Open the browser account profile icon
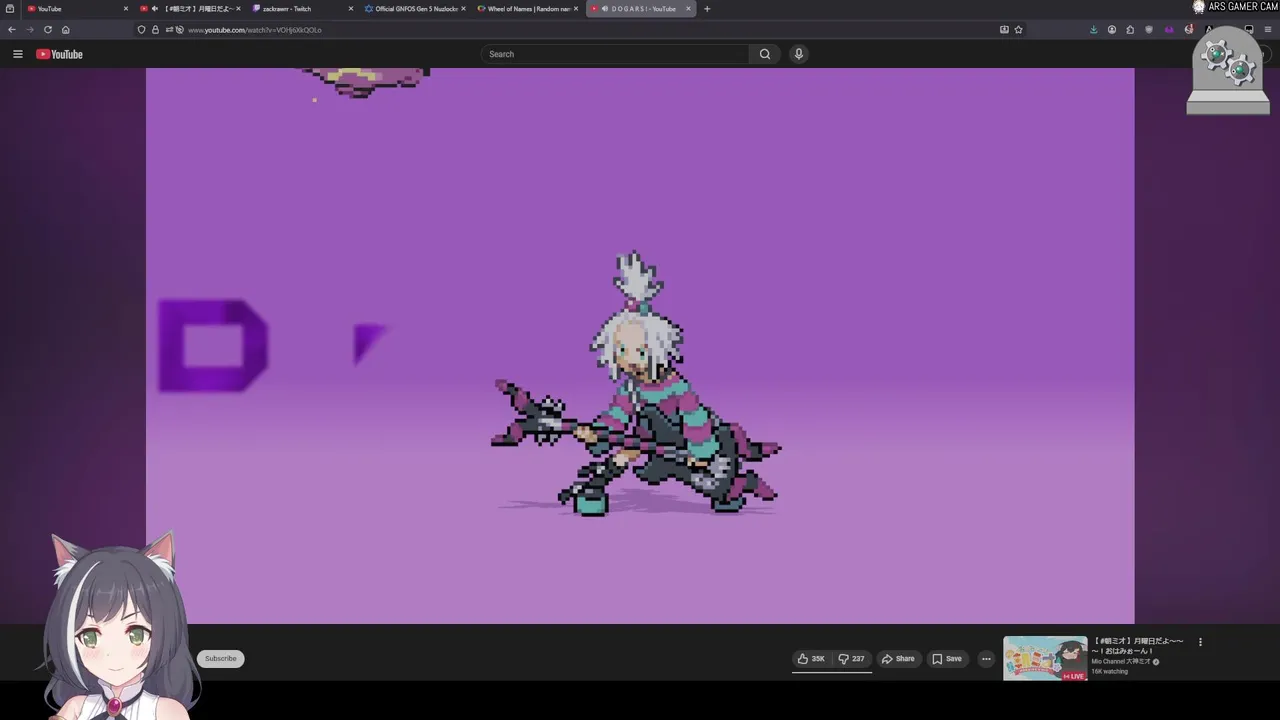This screenshot has width=1280, height=720. [x=1112, y=30]
